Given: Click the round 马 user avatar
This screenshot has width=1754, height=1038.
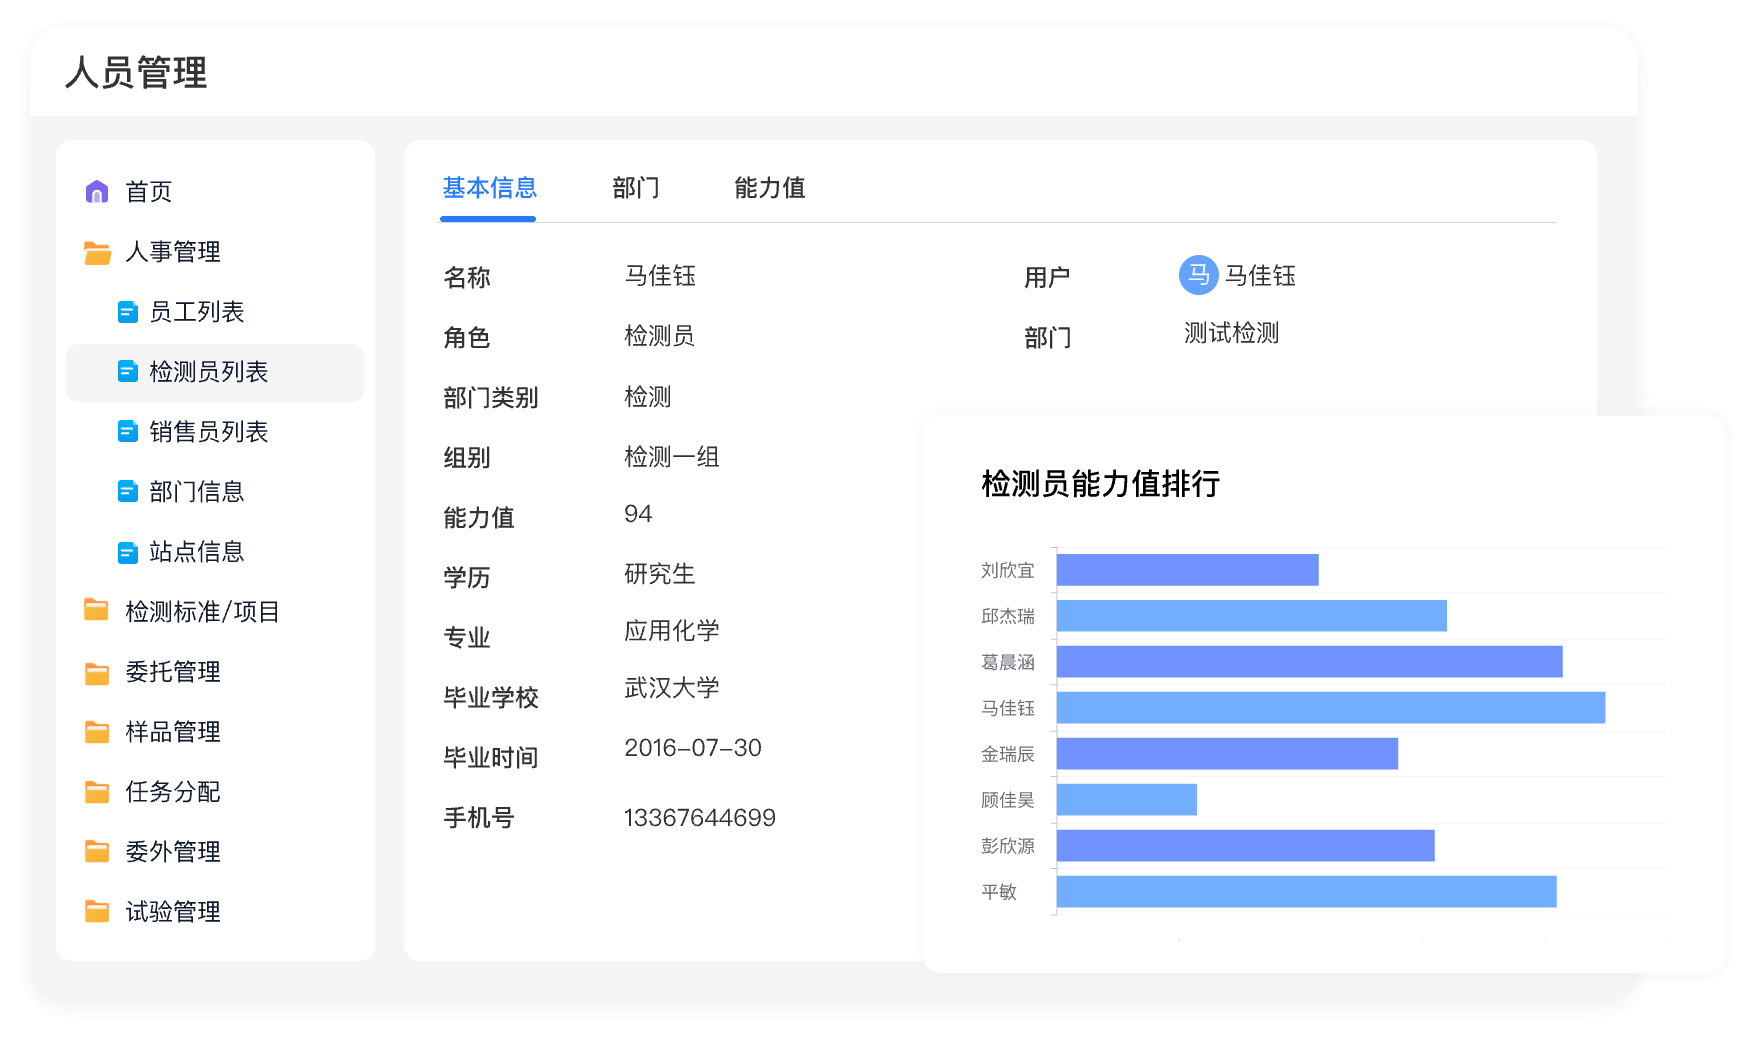Looking at the screenshot, I should pyautogui.click(x=1198, y=275).
